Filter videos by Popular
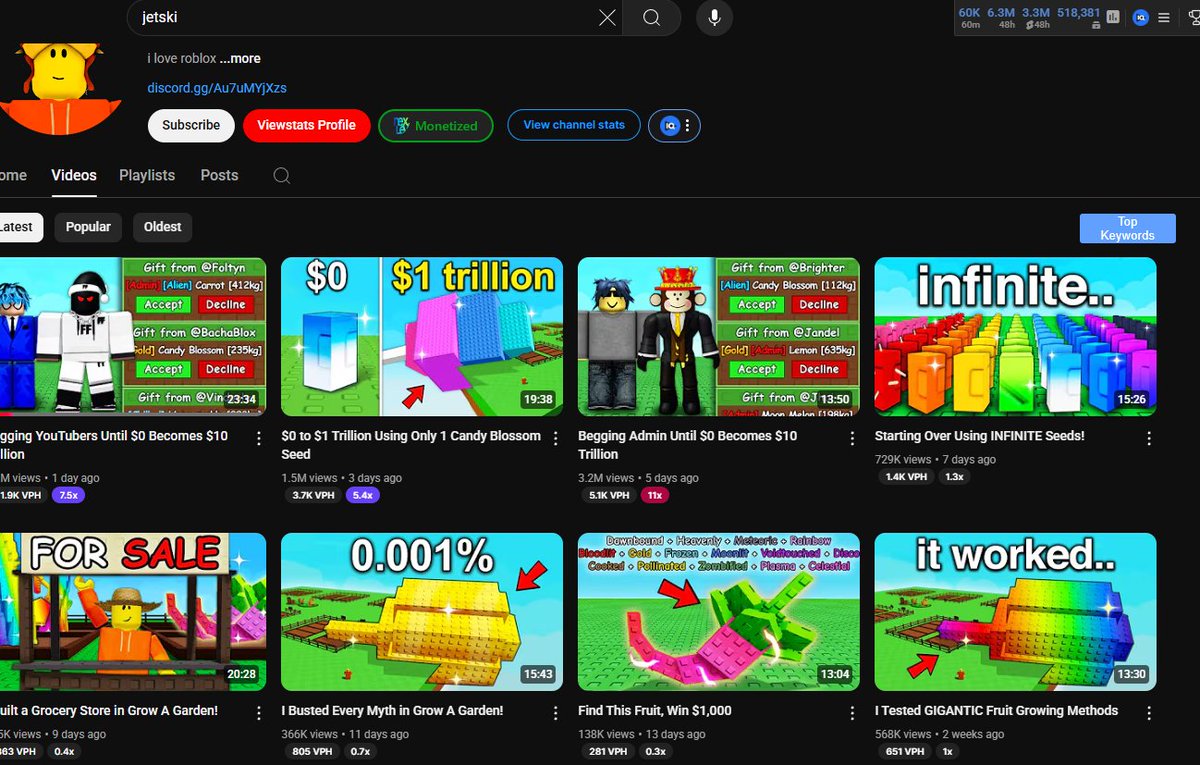Viewport: 1200px width, 765px height. pyautogui.click(x=88, y=227)
